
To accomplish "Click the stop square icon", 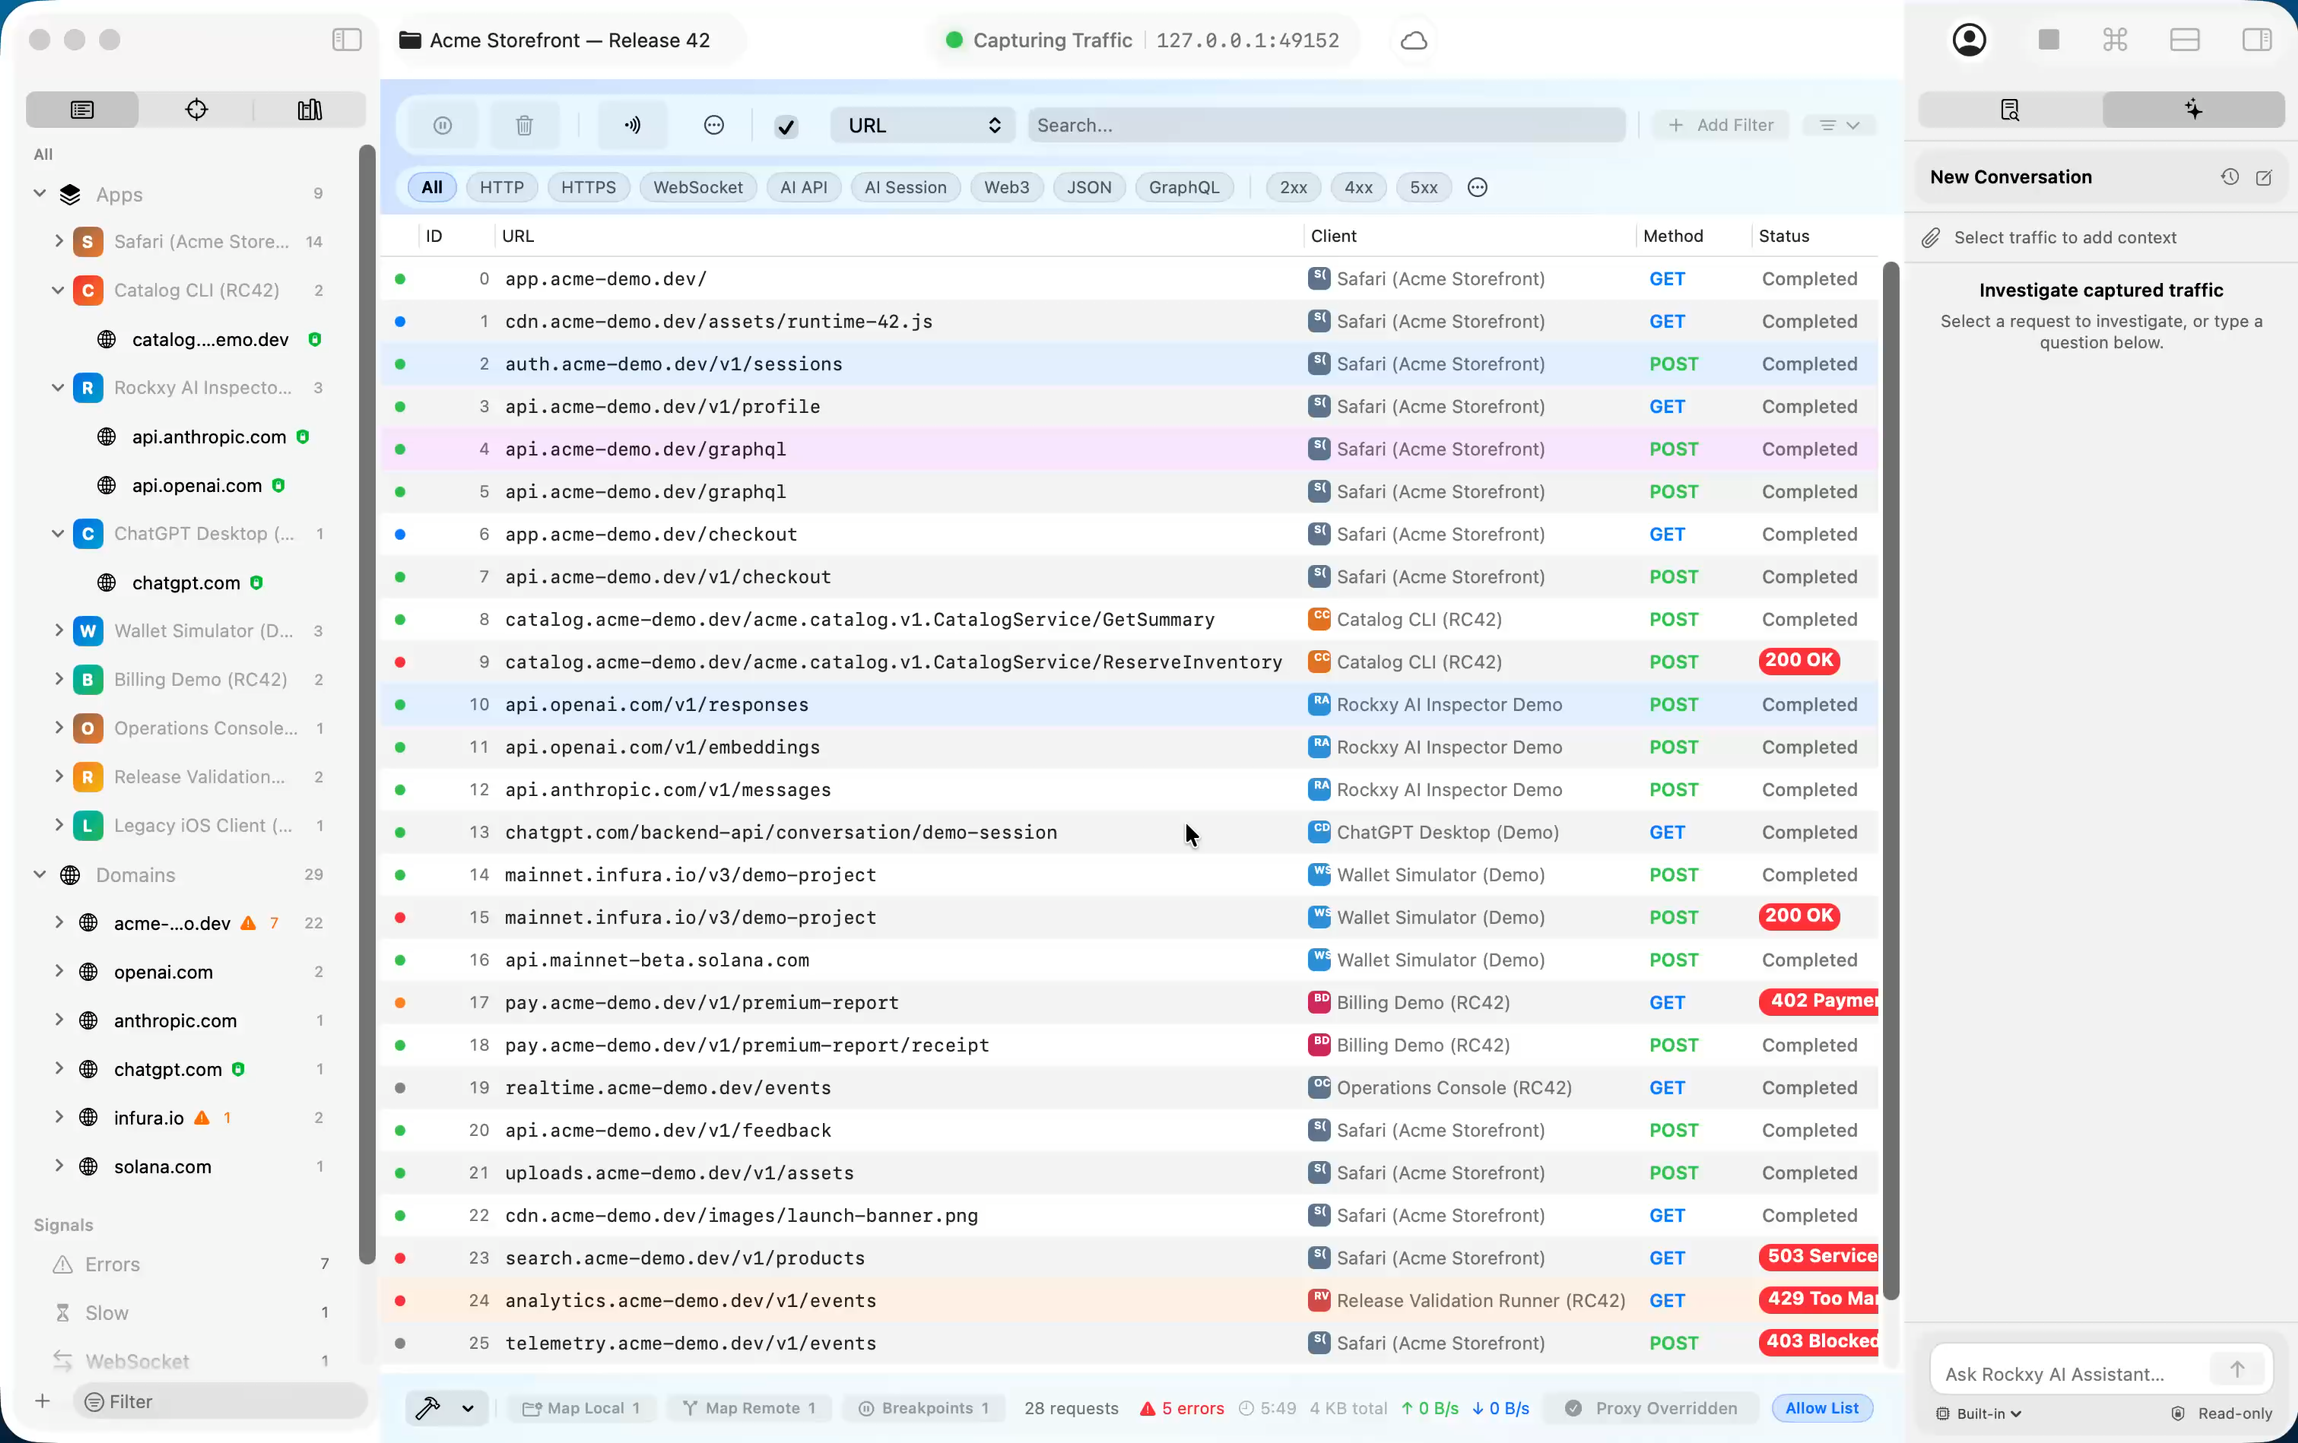I will 2048,40.
